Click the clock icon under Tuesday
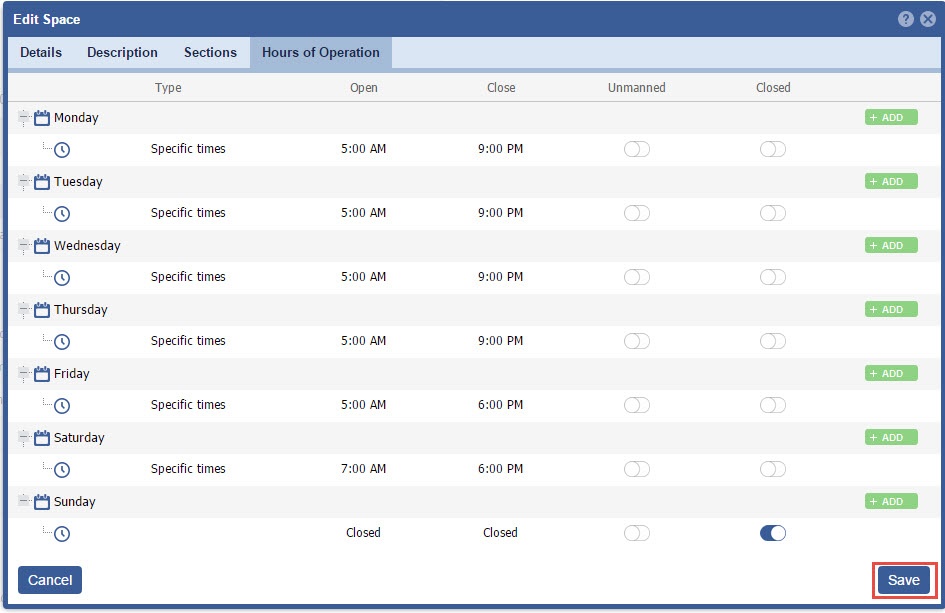The image size is (945, 613). pos(62,214)
